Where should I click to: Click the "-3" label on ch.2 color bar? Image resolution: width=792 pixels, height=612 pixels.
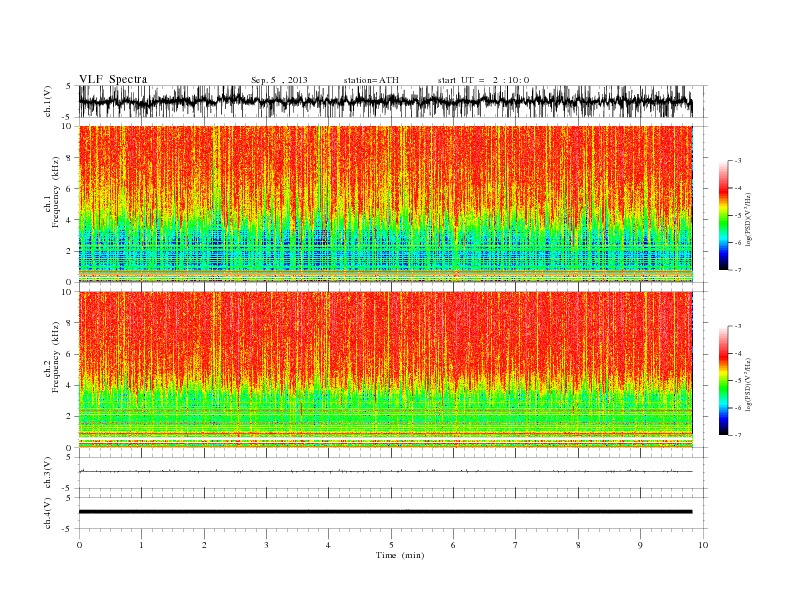tap(738, 327)
